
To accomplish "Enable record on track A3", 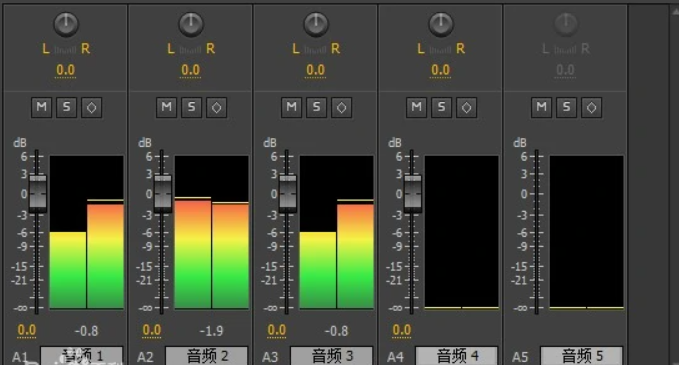I will [x=342, y=107].
